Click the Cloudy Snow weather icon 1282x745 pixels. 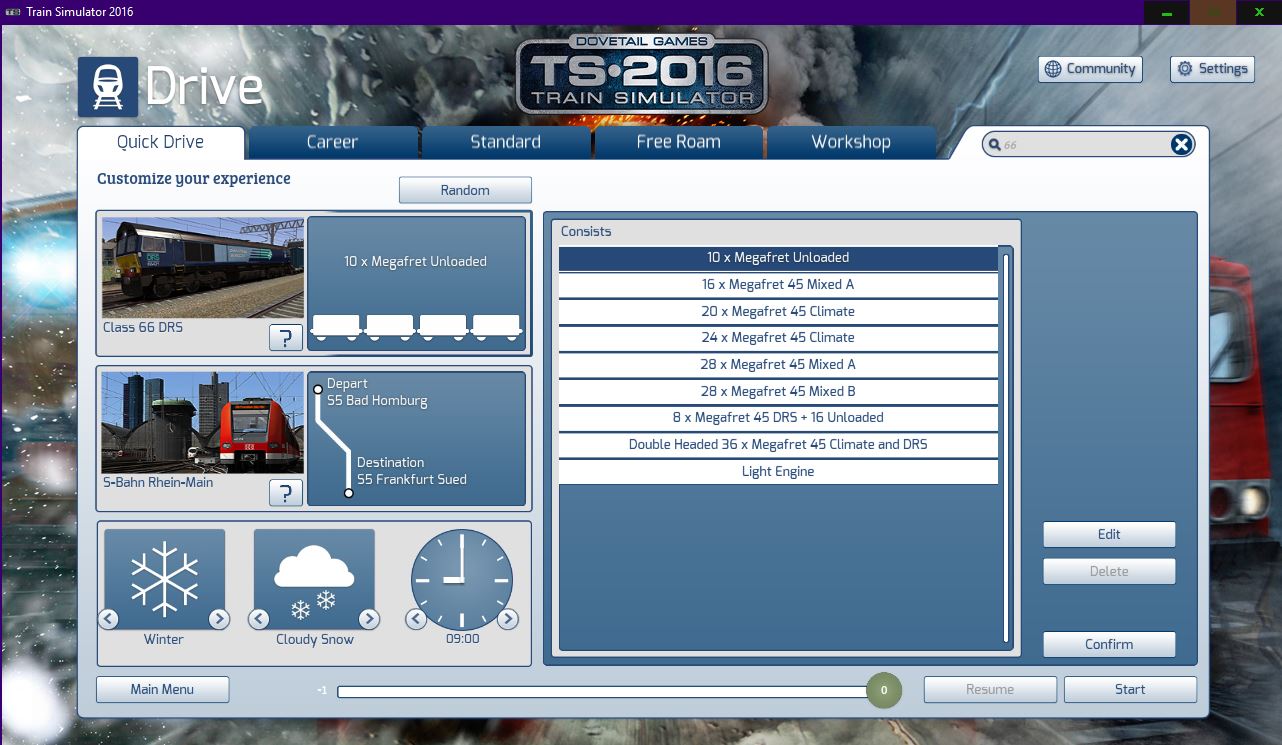click(314, 579)
